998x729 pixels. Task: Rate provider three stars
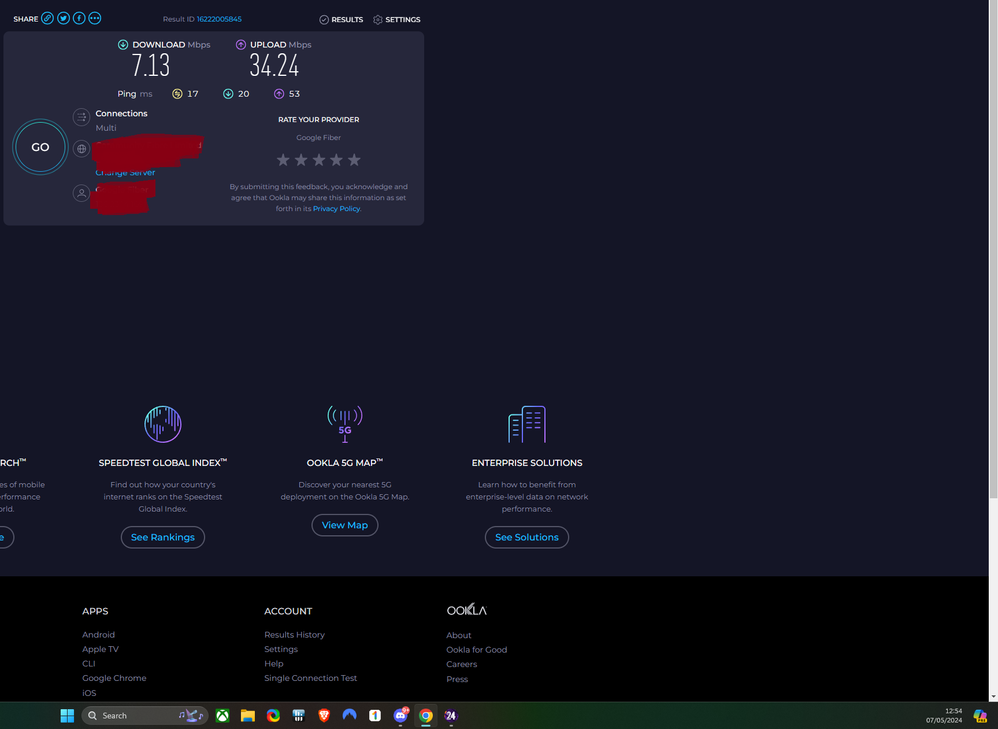[319, 160]
